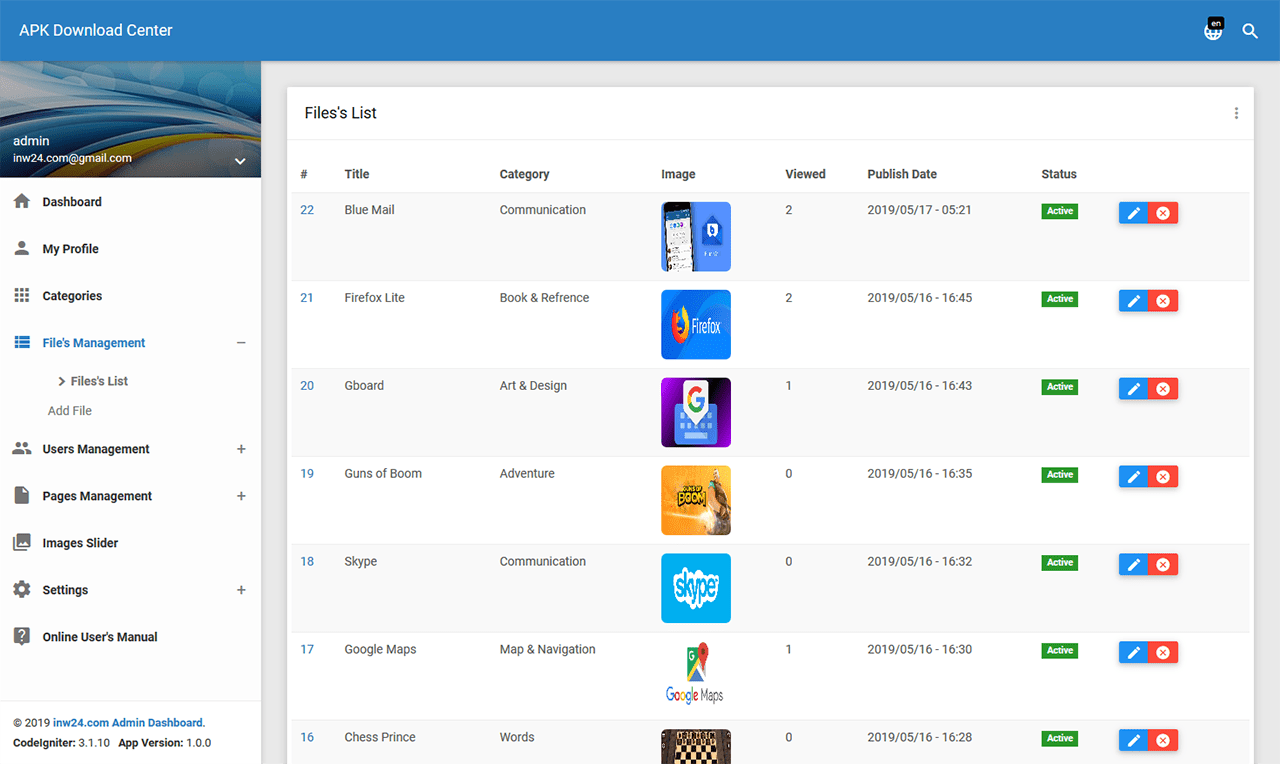Image resolution: width=1280 pixels, height=764 pixels.
Task: Click the APK Download Center title
Action: pyautogui.click(x=96, y=30)
